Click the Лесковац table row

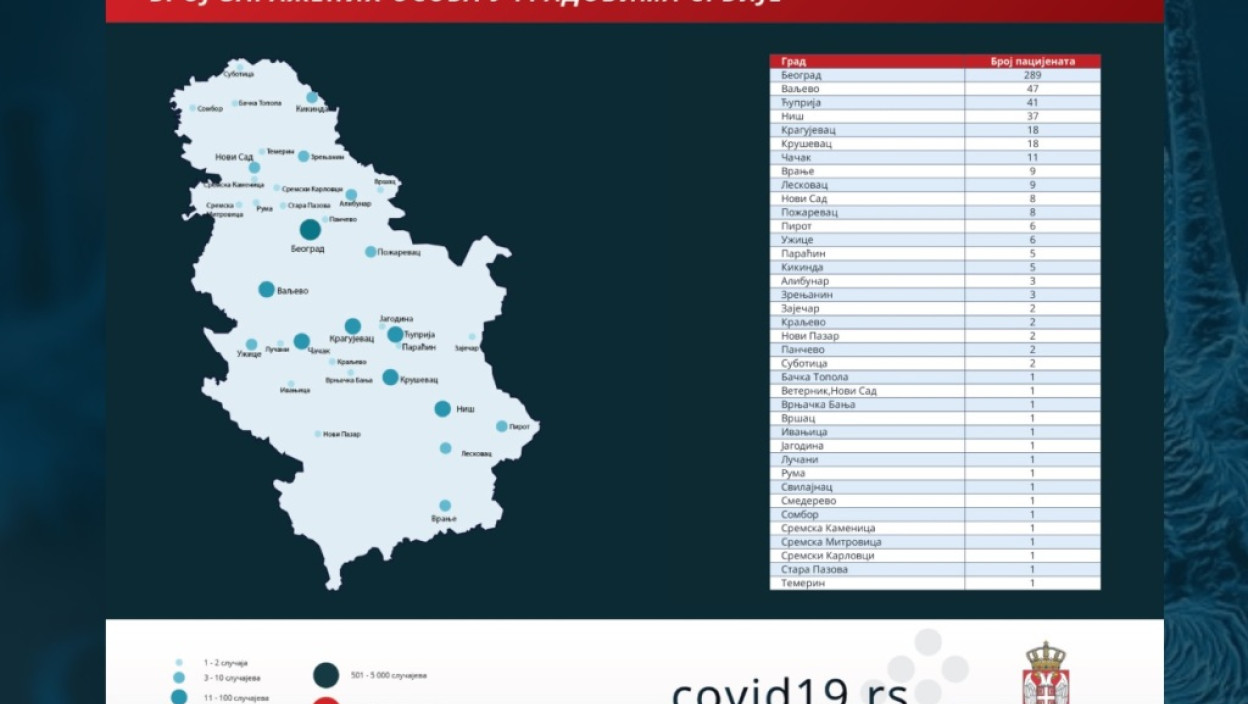tap(935, 185)
